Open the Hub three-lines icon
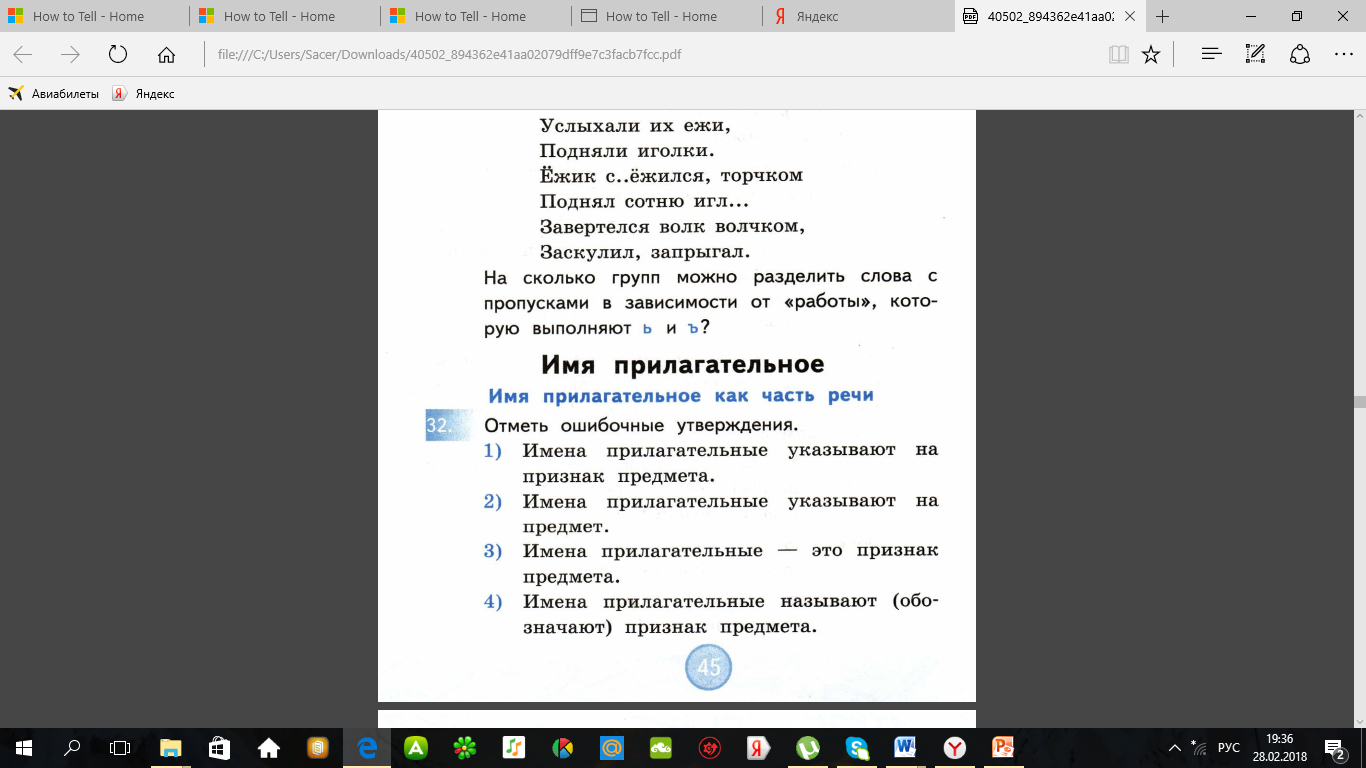This screenshot has width=1366, height=768. click(1212, 55)
